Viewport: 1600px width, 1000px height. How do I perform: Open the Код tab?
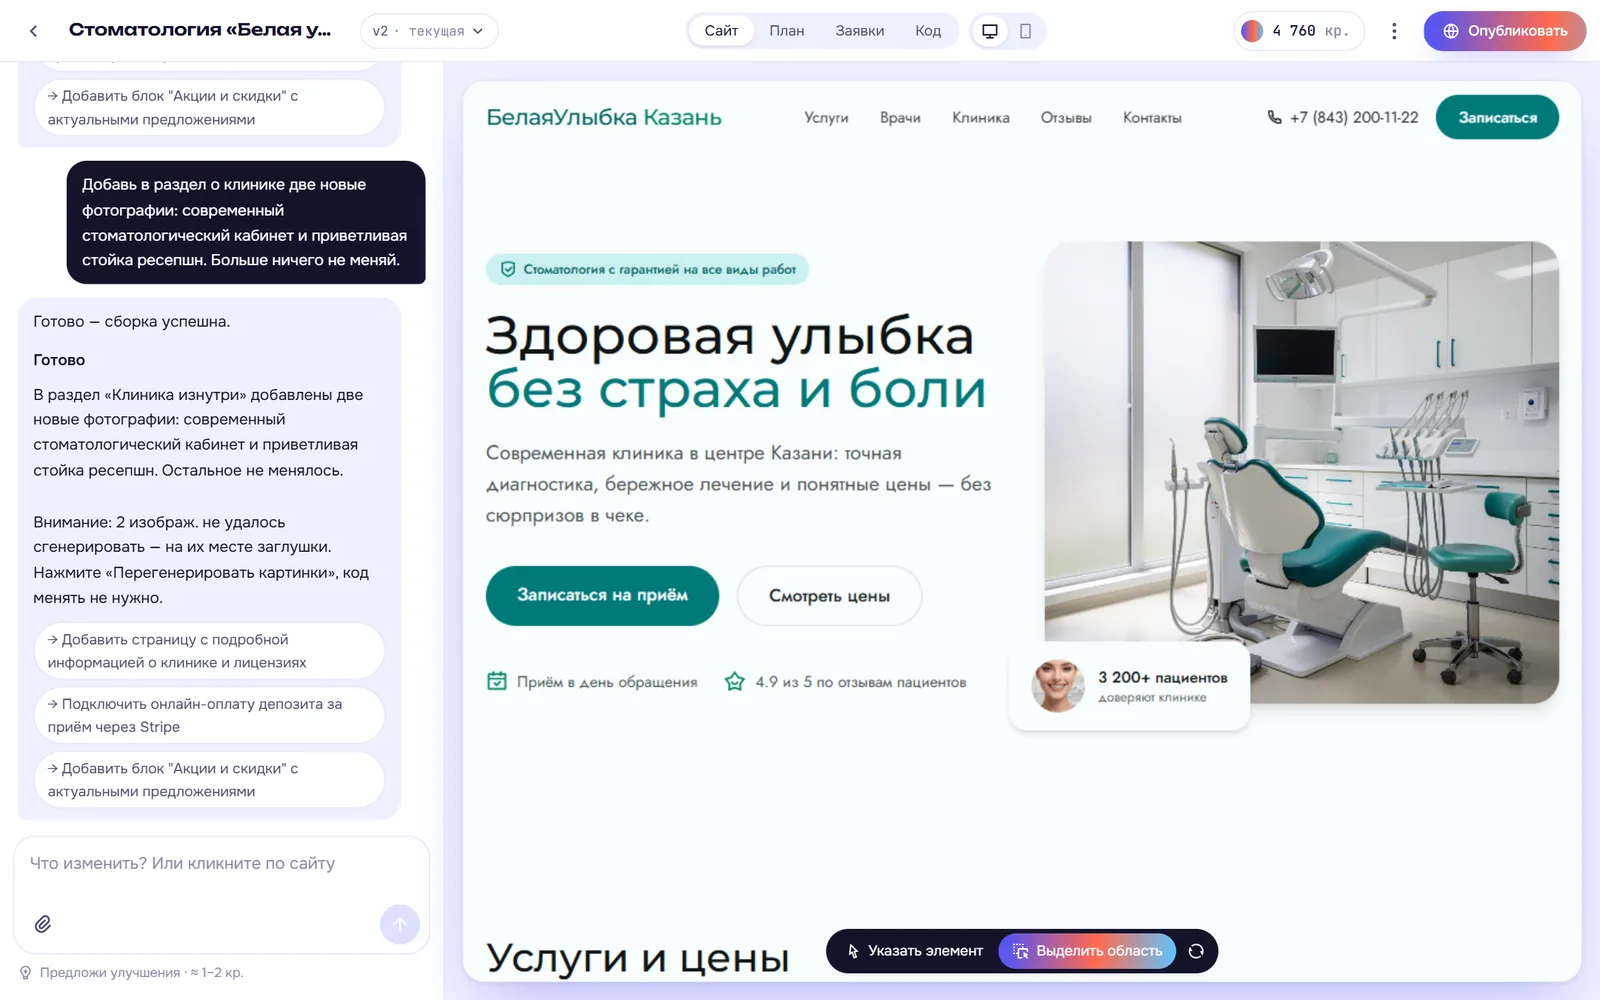[928, 31]
